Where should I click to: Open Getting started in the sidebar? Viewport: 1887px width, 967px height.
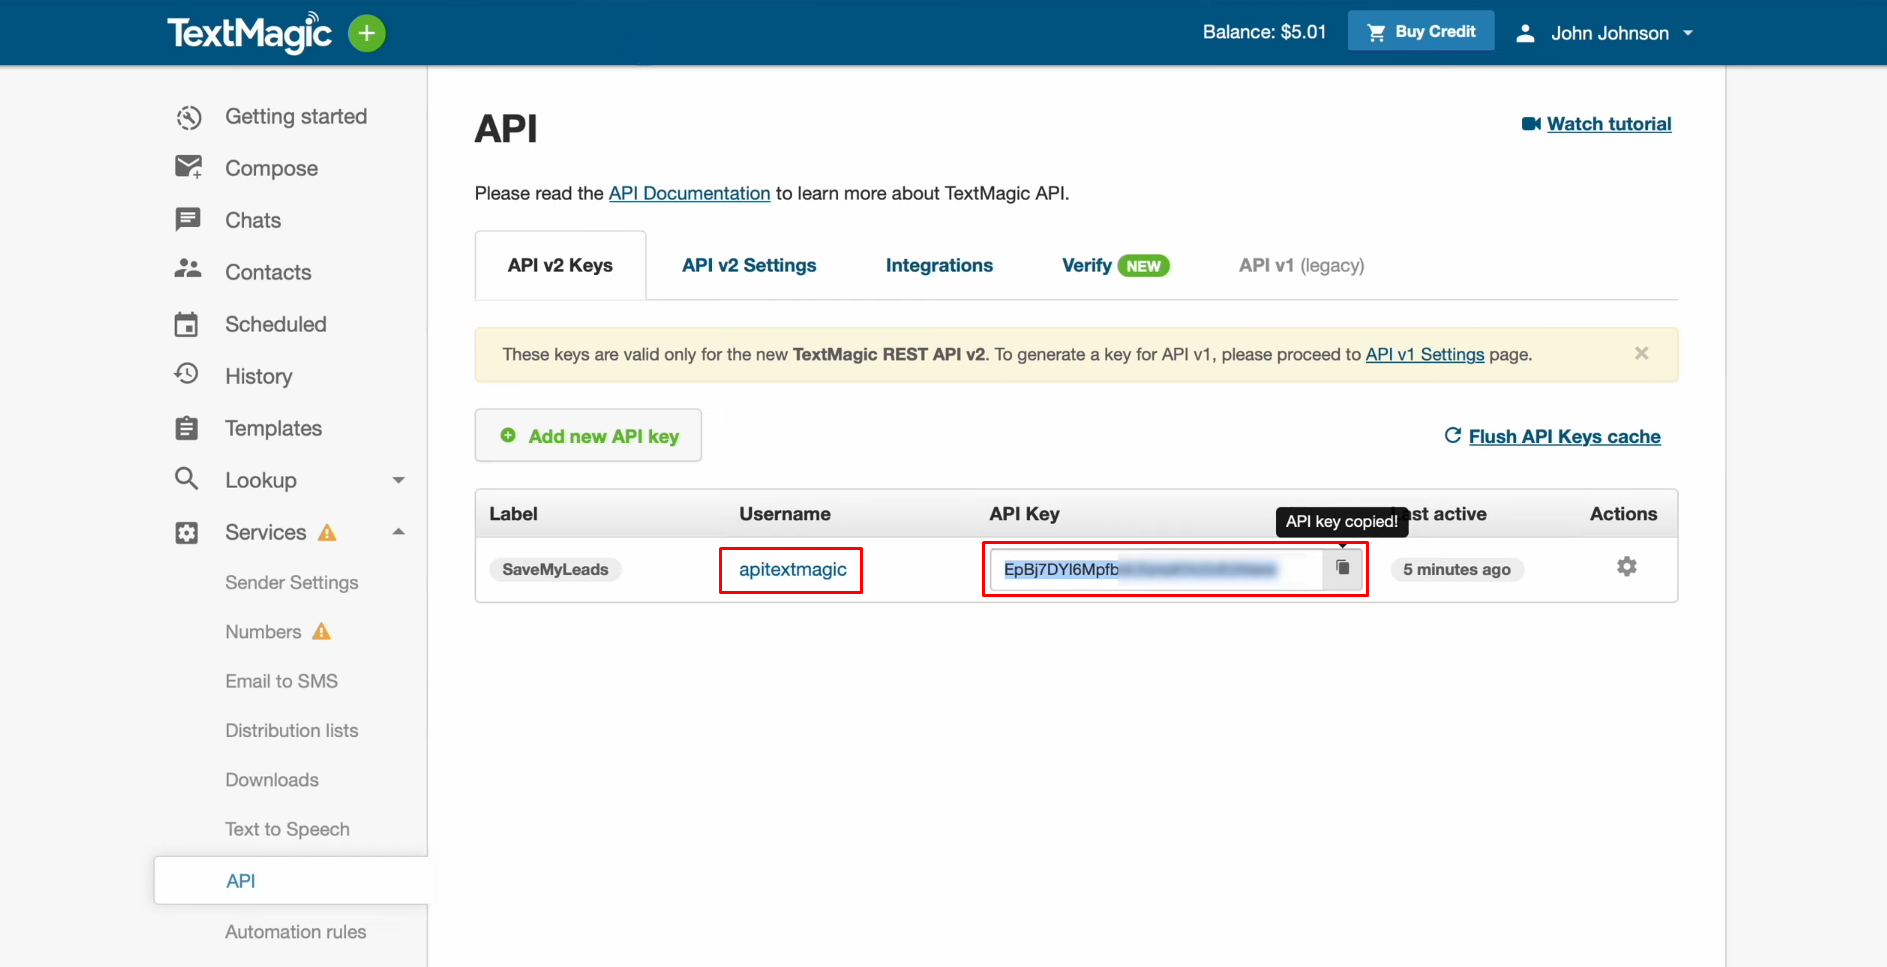point(296,117)
